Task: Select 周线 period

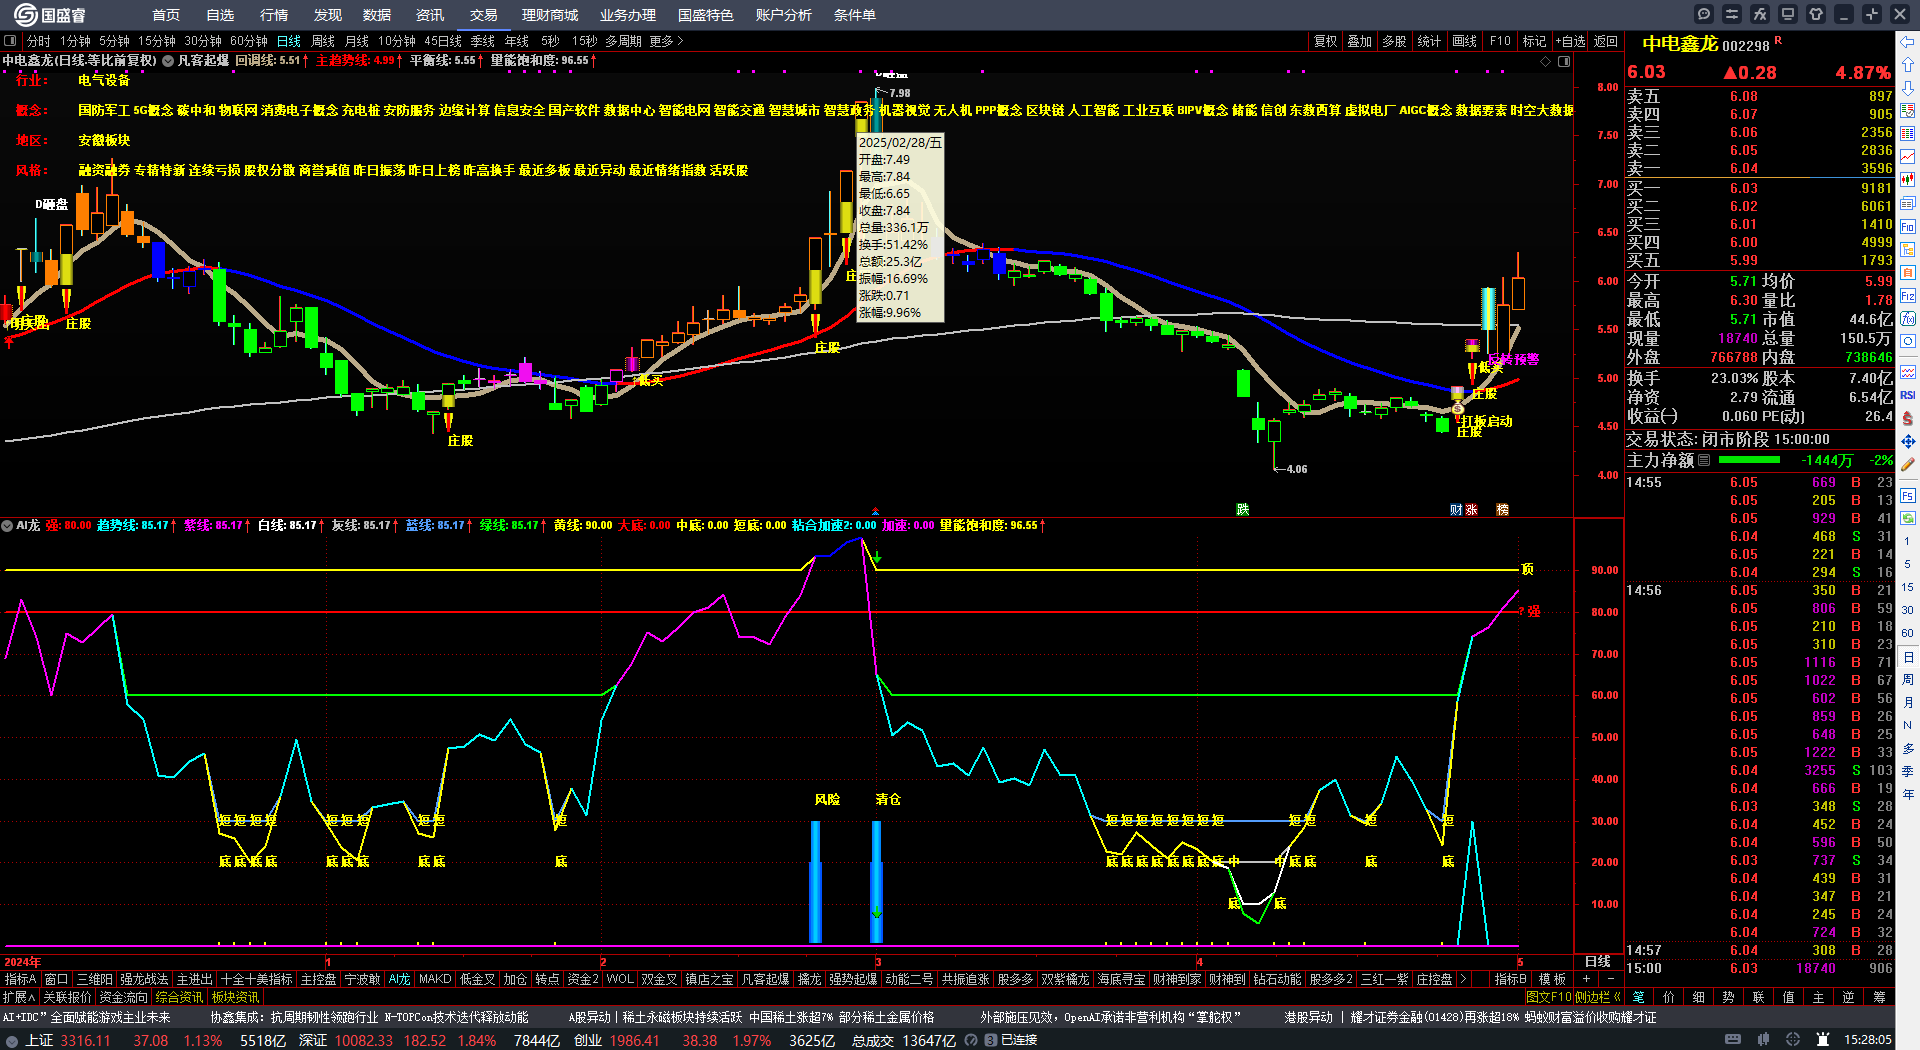Action: coord(323,41)
